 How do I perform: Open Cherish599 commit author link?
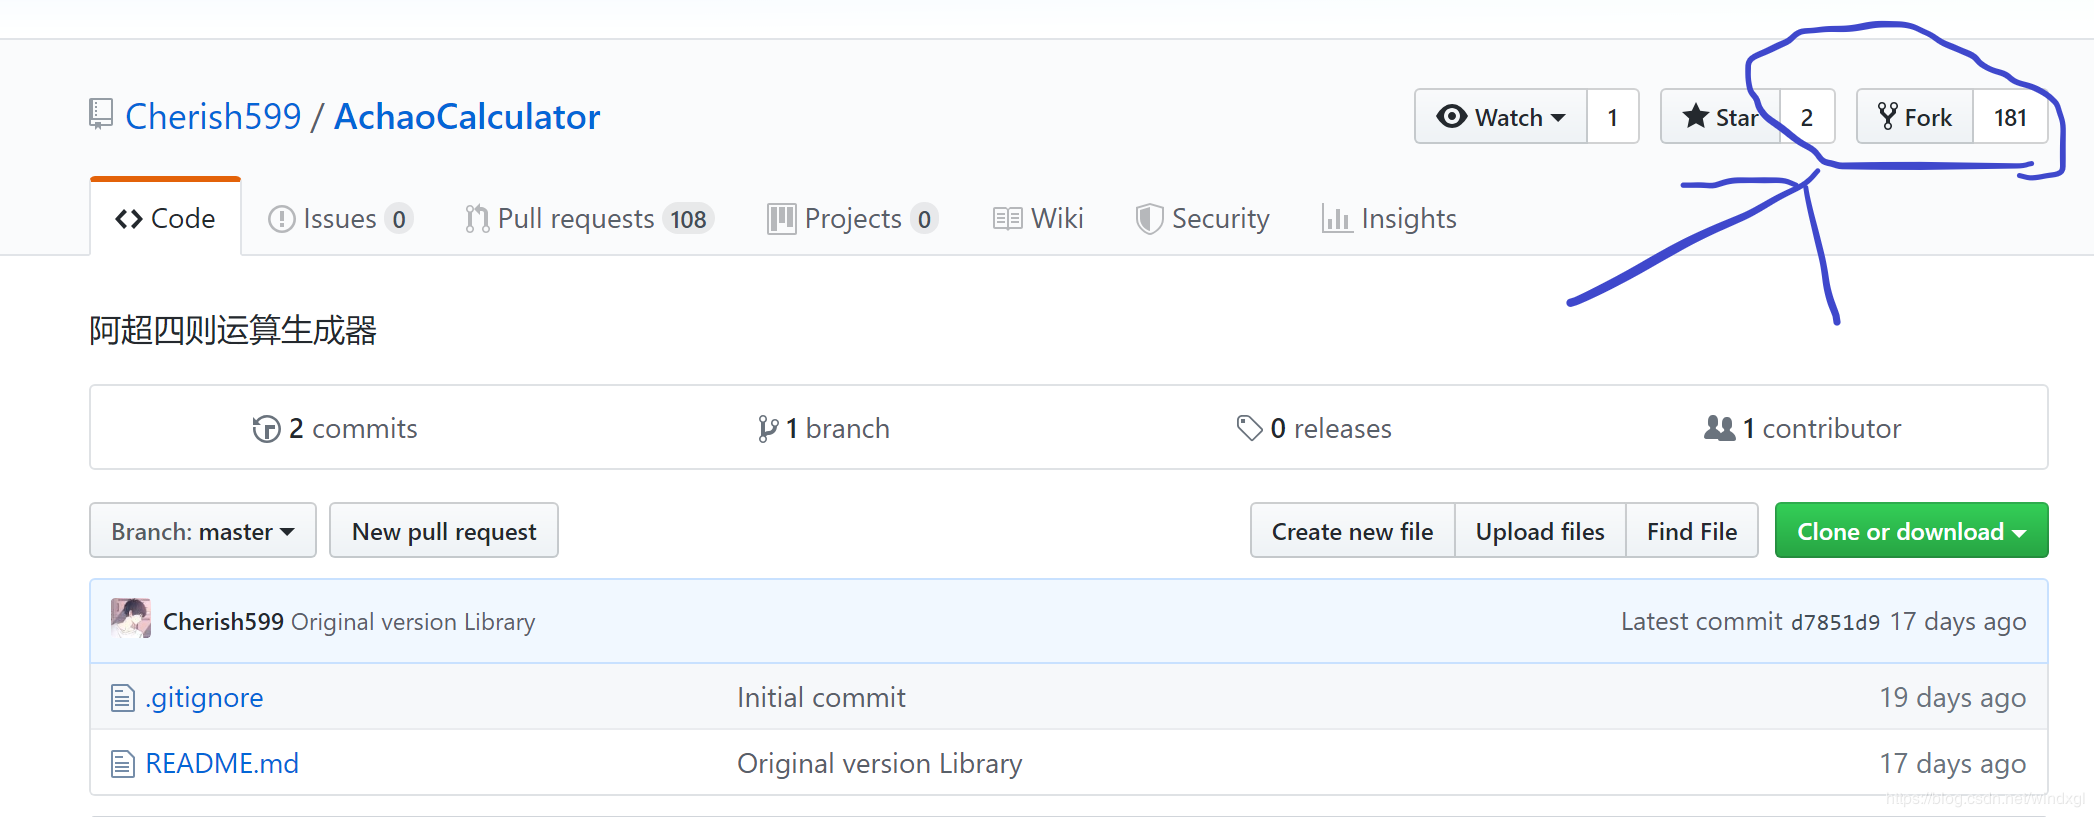tap(223, 621)
